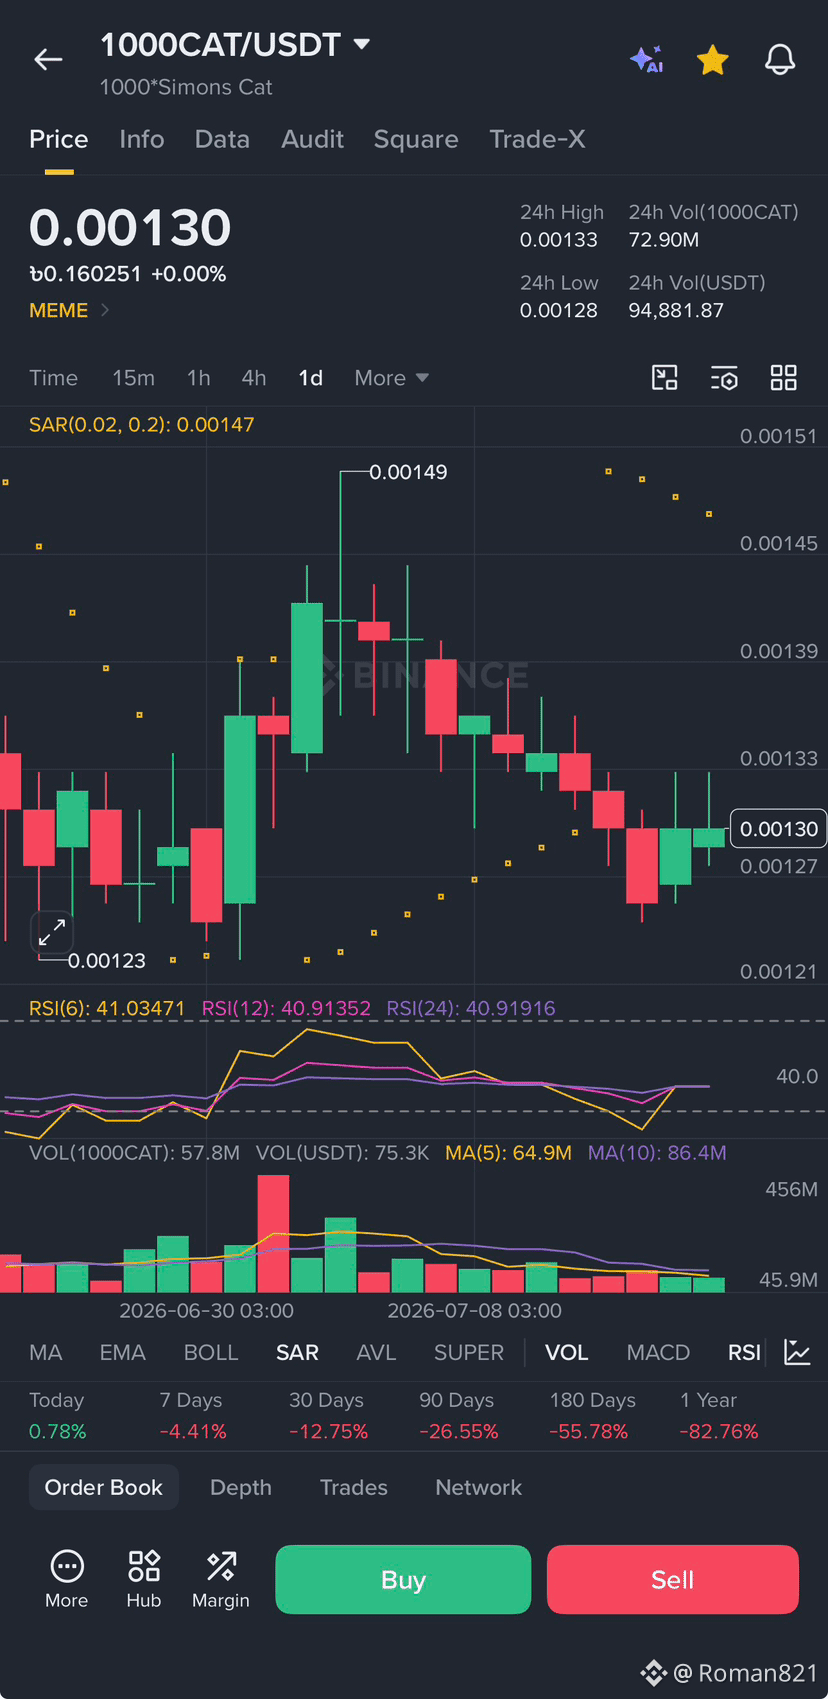Open the Order Book tab

click(x=104, y=1487)
